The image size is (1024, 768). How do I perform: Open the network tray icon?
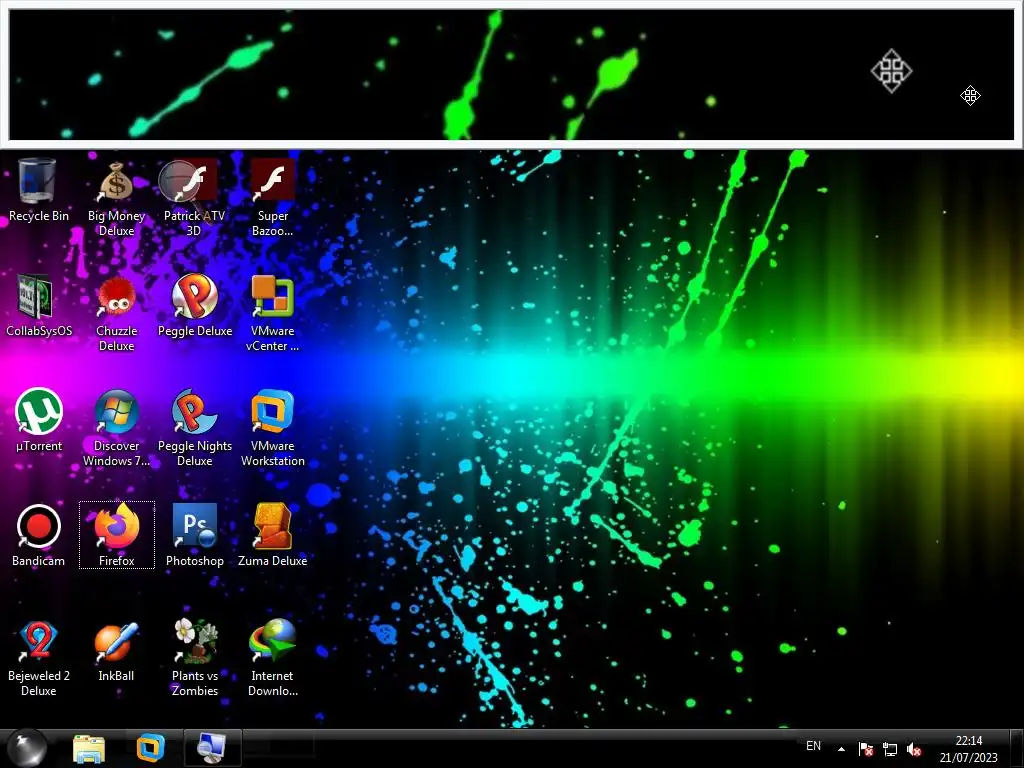tap(890, 749)
